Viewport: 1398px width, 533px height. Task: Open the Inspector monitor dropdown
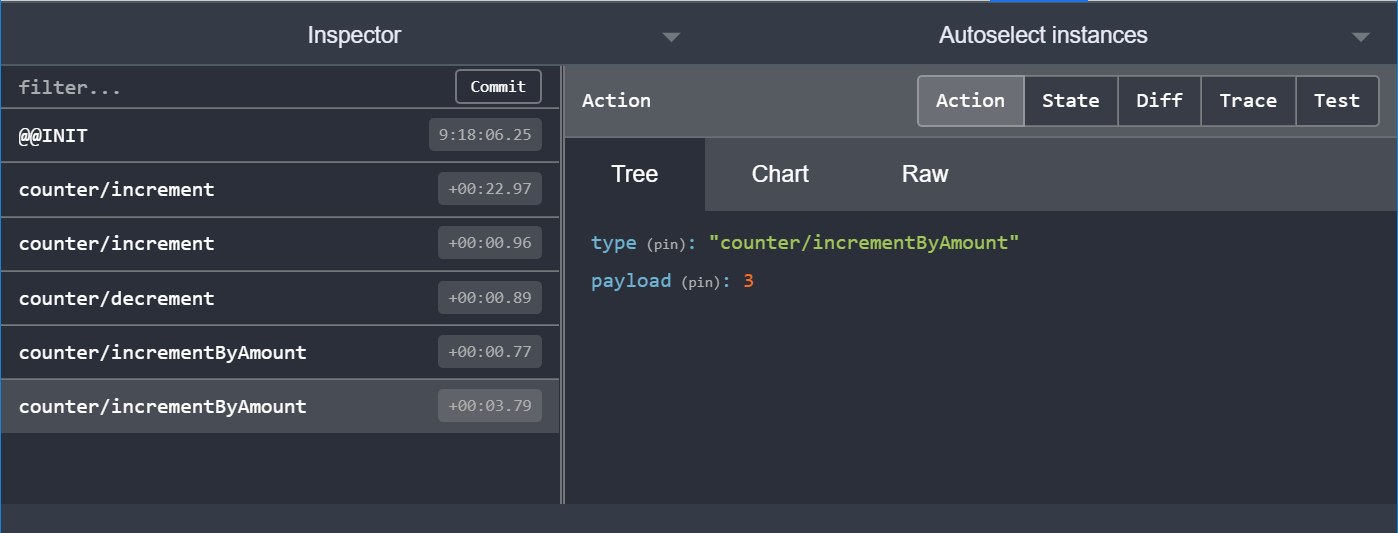pyautogui.click(x=354, y=35)
